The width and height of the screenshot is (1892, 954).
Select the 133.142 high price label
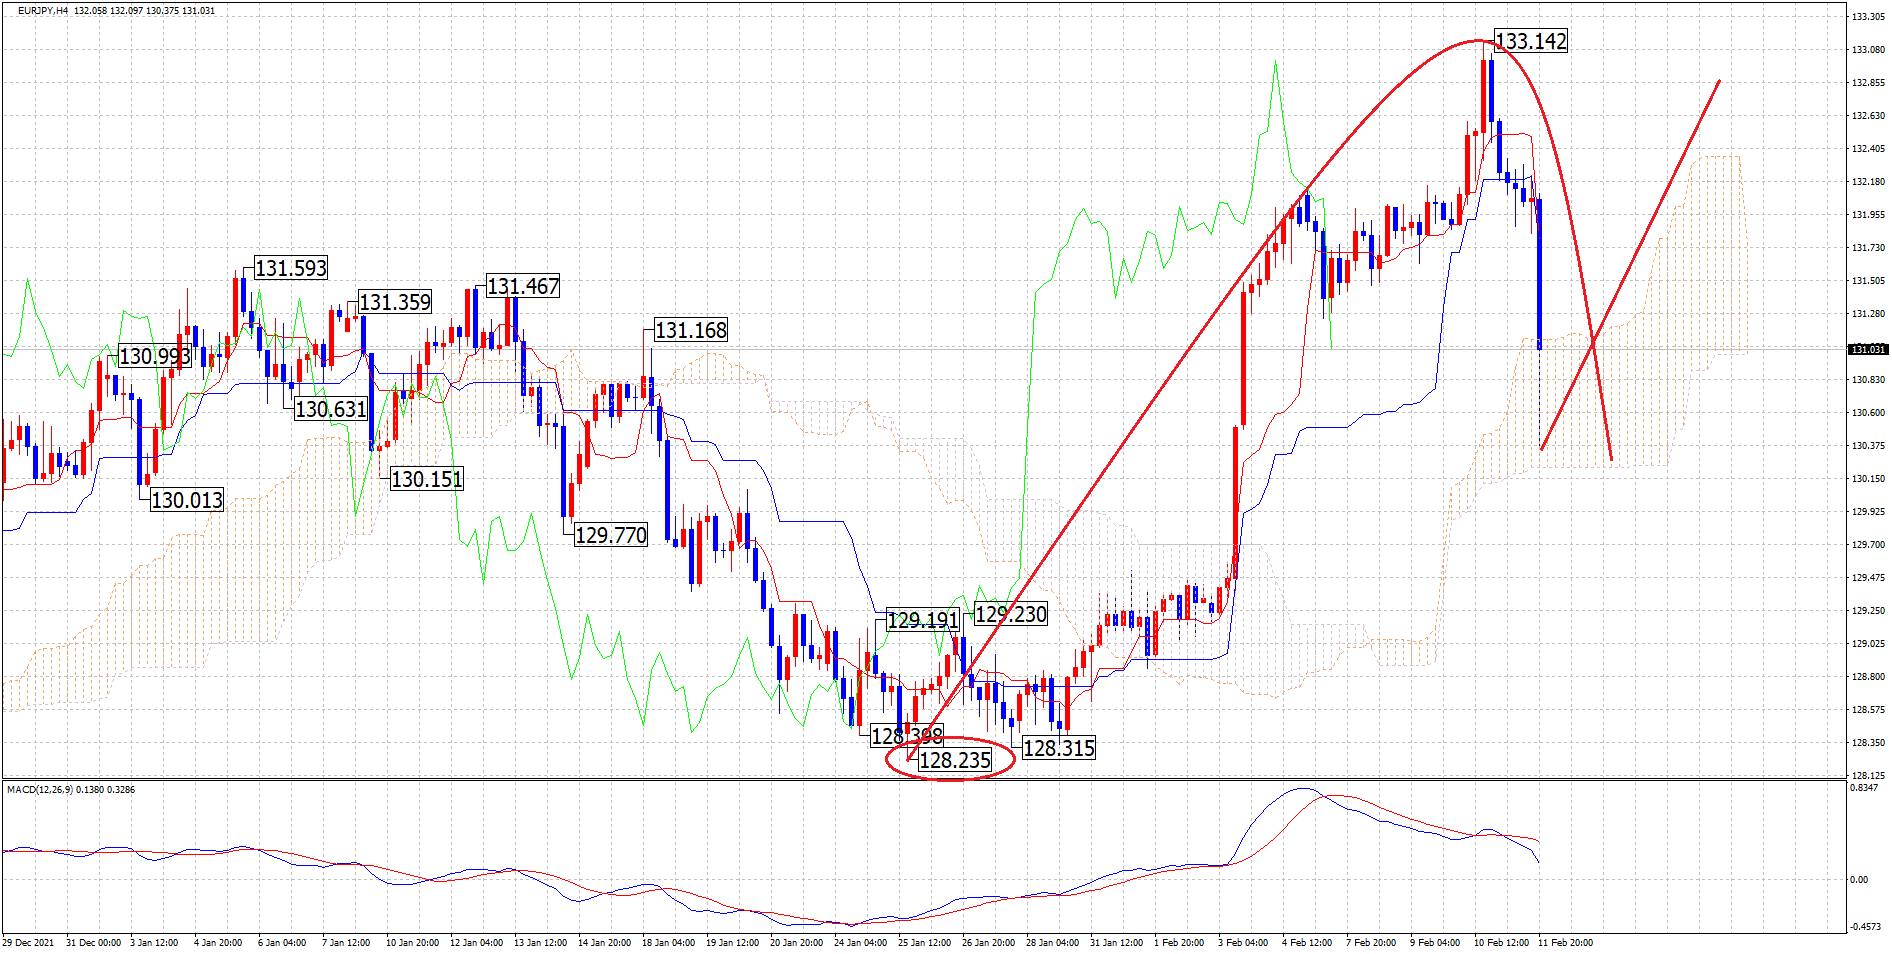(x=1530, y=41)
